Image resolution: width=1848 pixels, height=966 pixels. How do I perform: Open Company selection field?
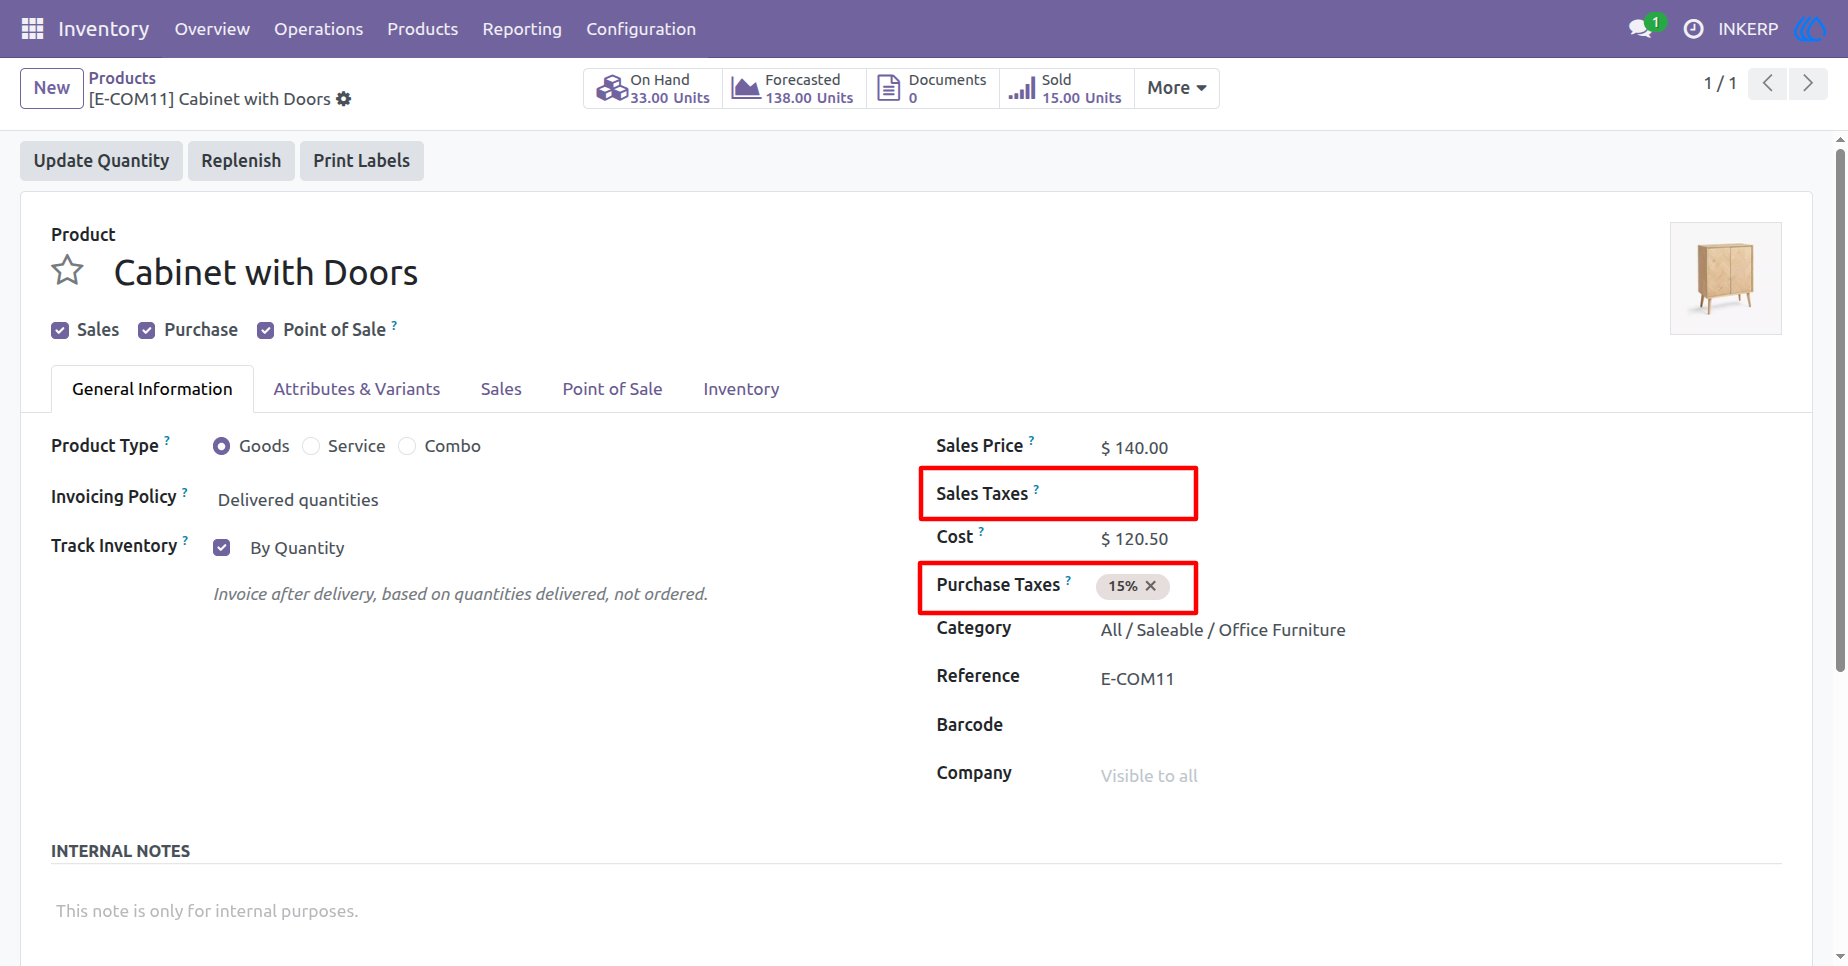coord(1149,776)
